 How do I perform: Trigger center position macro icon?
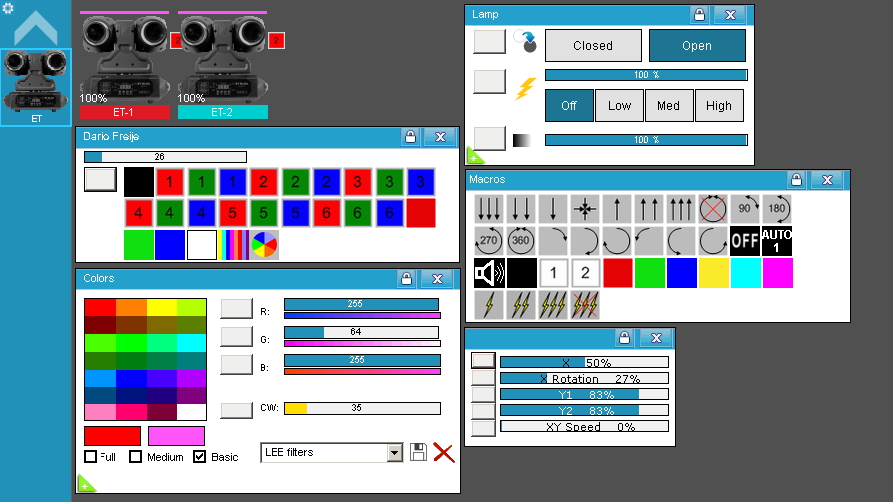click(x=585, y=209)
